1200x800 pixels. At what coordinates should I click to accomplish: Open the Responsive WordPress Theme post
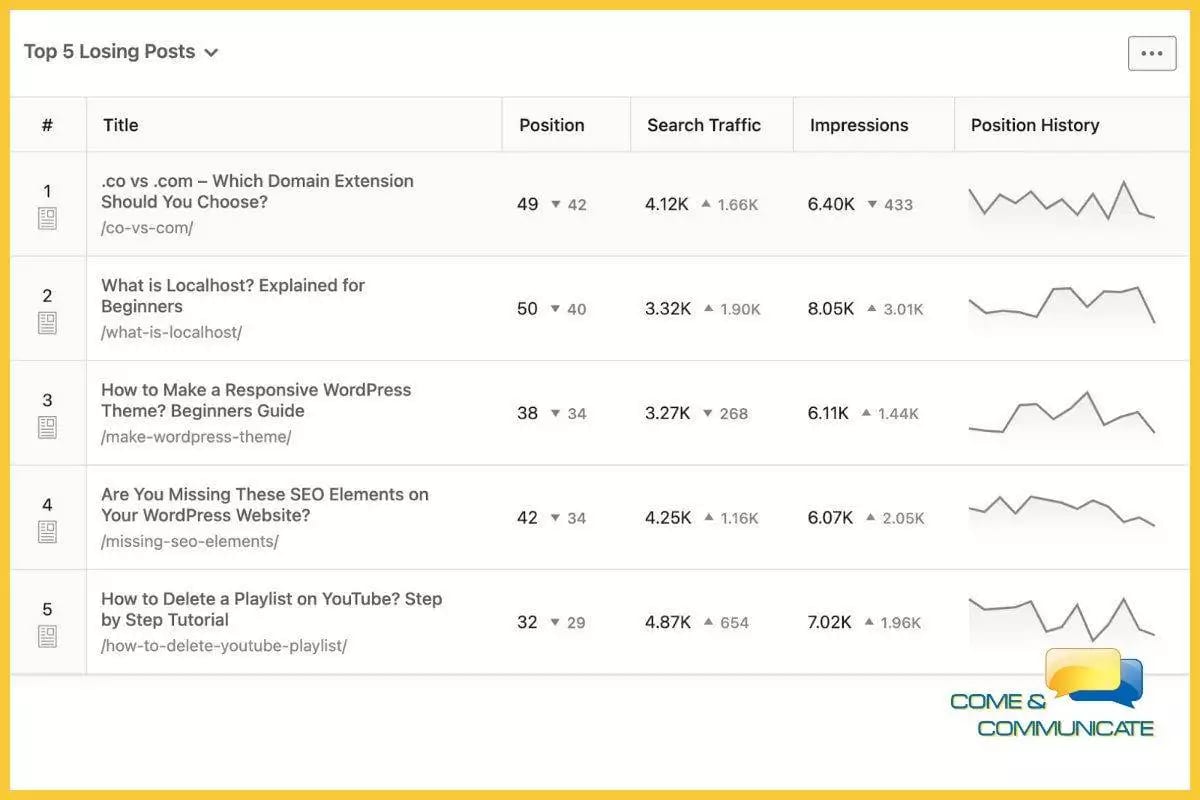[x=256, y=400]
